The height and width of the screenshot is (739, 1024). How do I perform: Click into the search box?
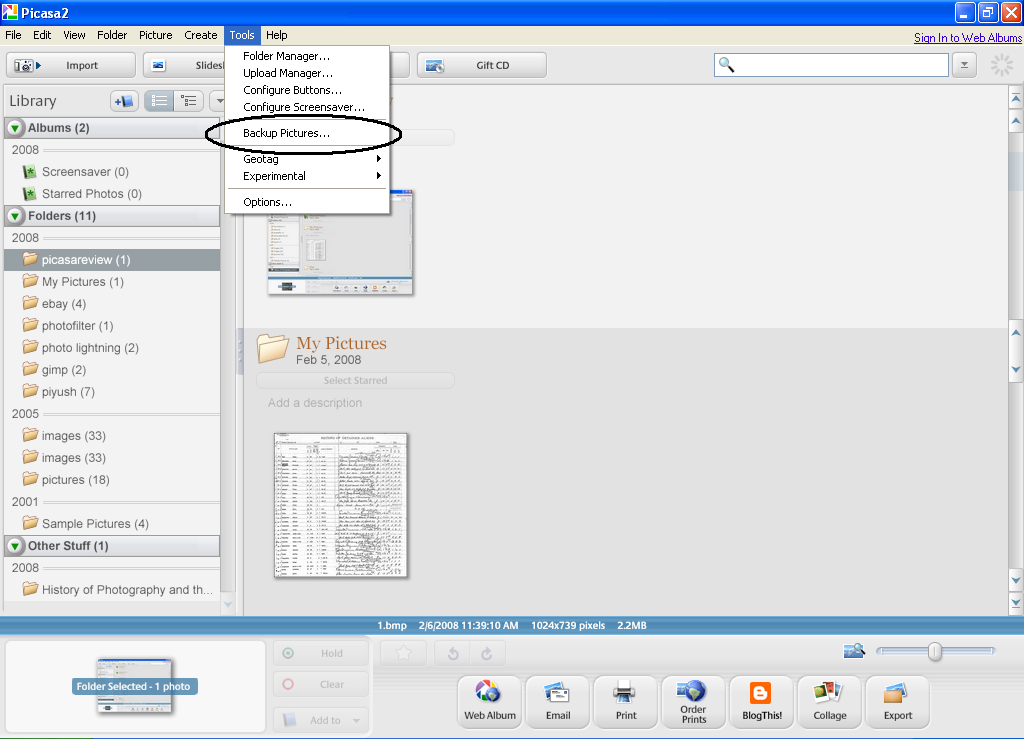pos(831,65)
